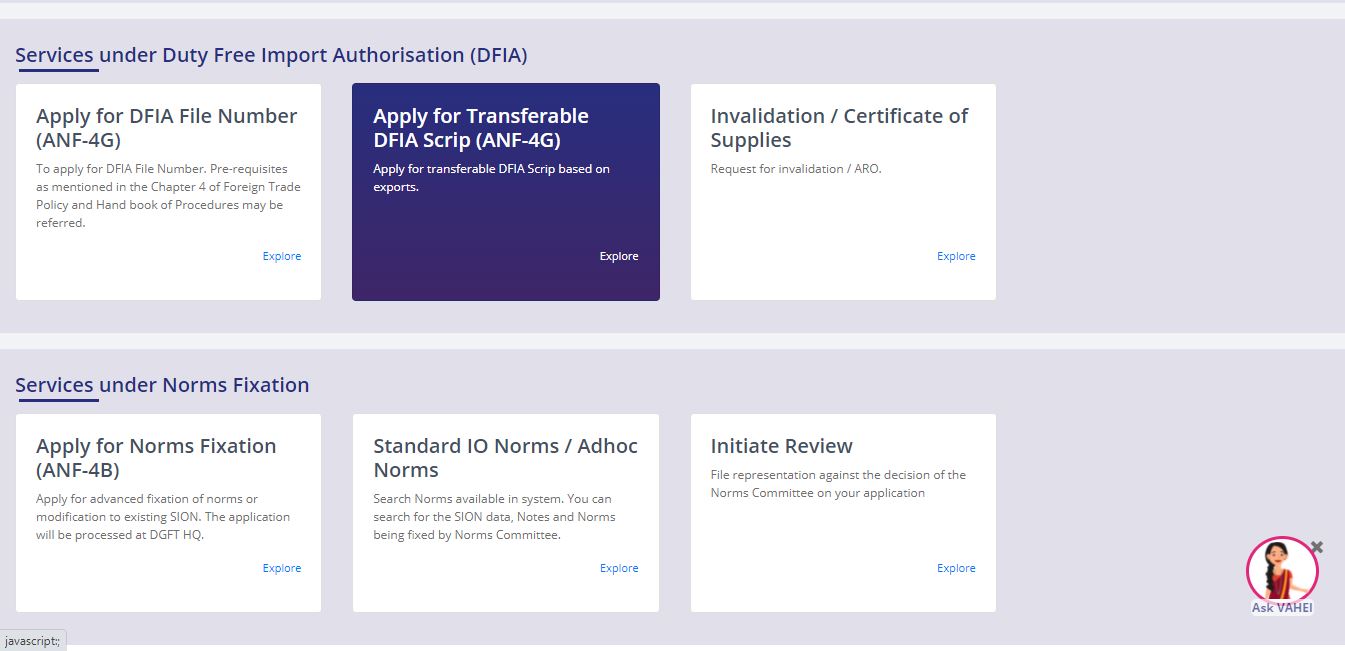This screenshot has height=651, width=1345.
Task: Select the Initiate Review card
Action: [843, 512]
